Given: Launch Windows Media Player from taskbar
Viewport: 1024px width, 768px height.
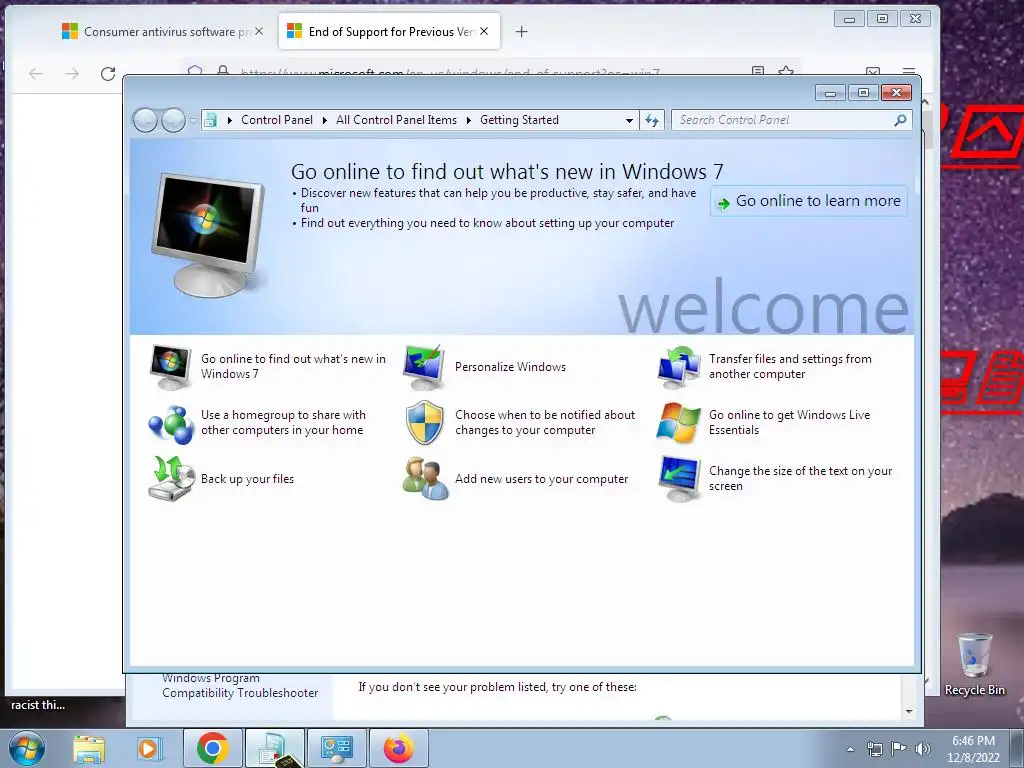Looking at the screenshot, I should 150,749.
